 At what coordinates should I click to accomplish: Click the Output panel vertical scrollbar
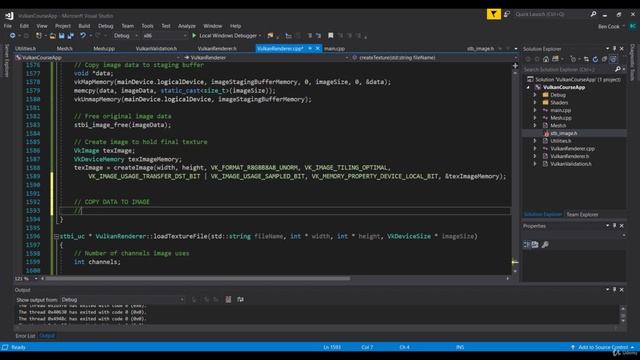(x=623, y=315)
